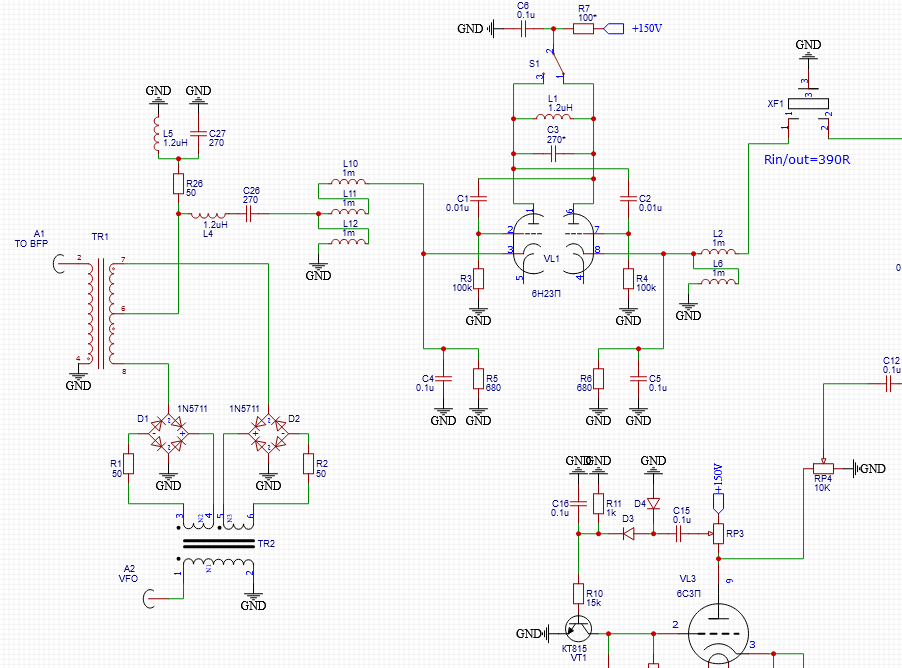Select the RP4 10K potentiometer
The width and height of the screenshot is (902, 668).
[x=822, y=468]
